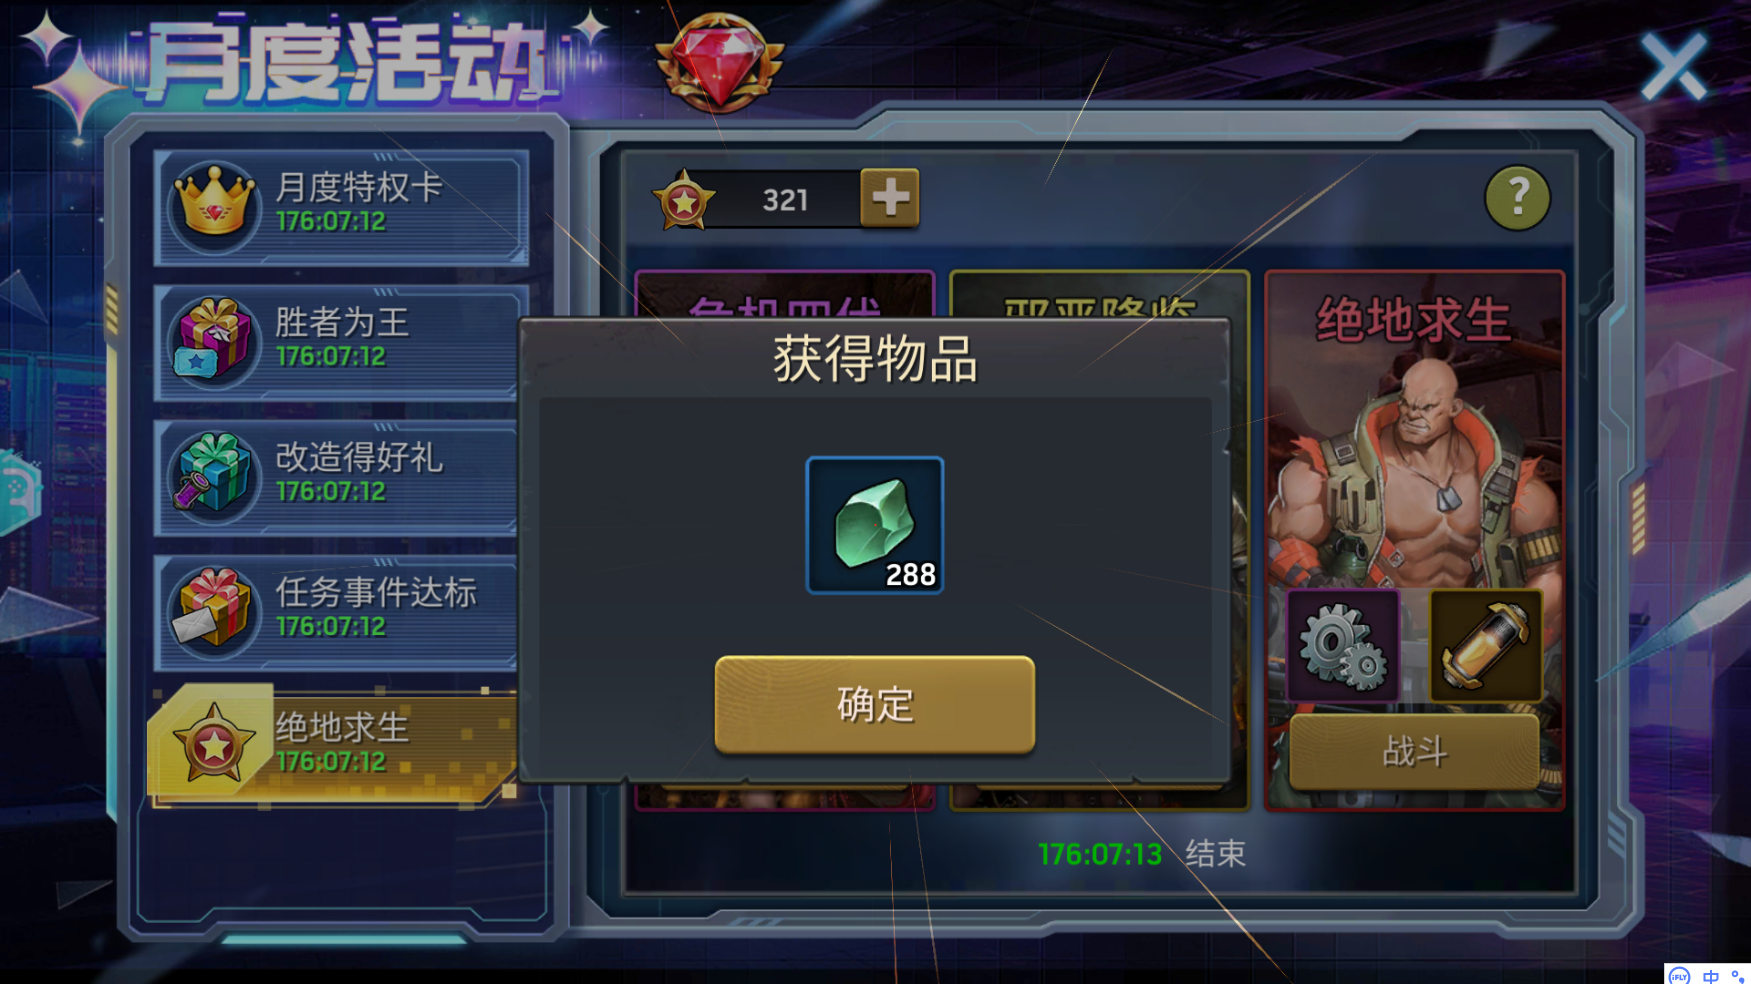Image resolution: width=1751 pixels, height=984 pixels.
Task: Select the 绝地求生 muscular character card
Action: [1414, 540]
